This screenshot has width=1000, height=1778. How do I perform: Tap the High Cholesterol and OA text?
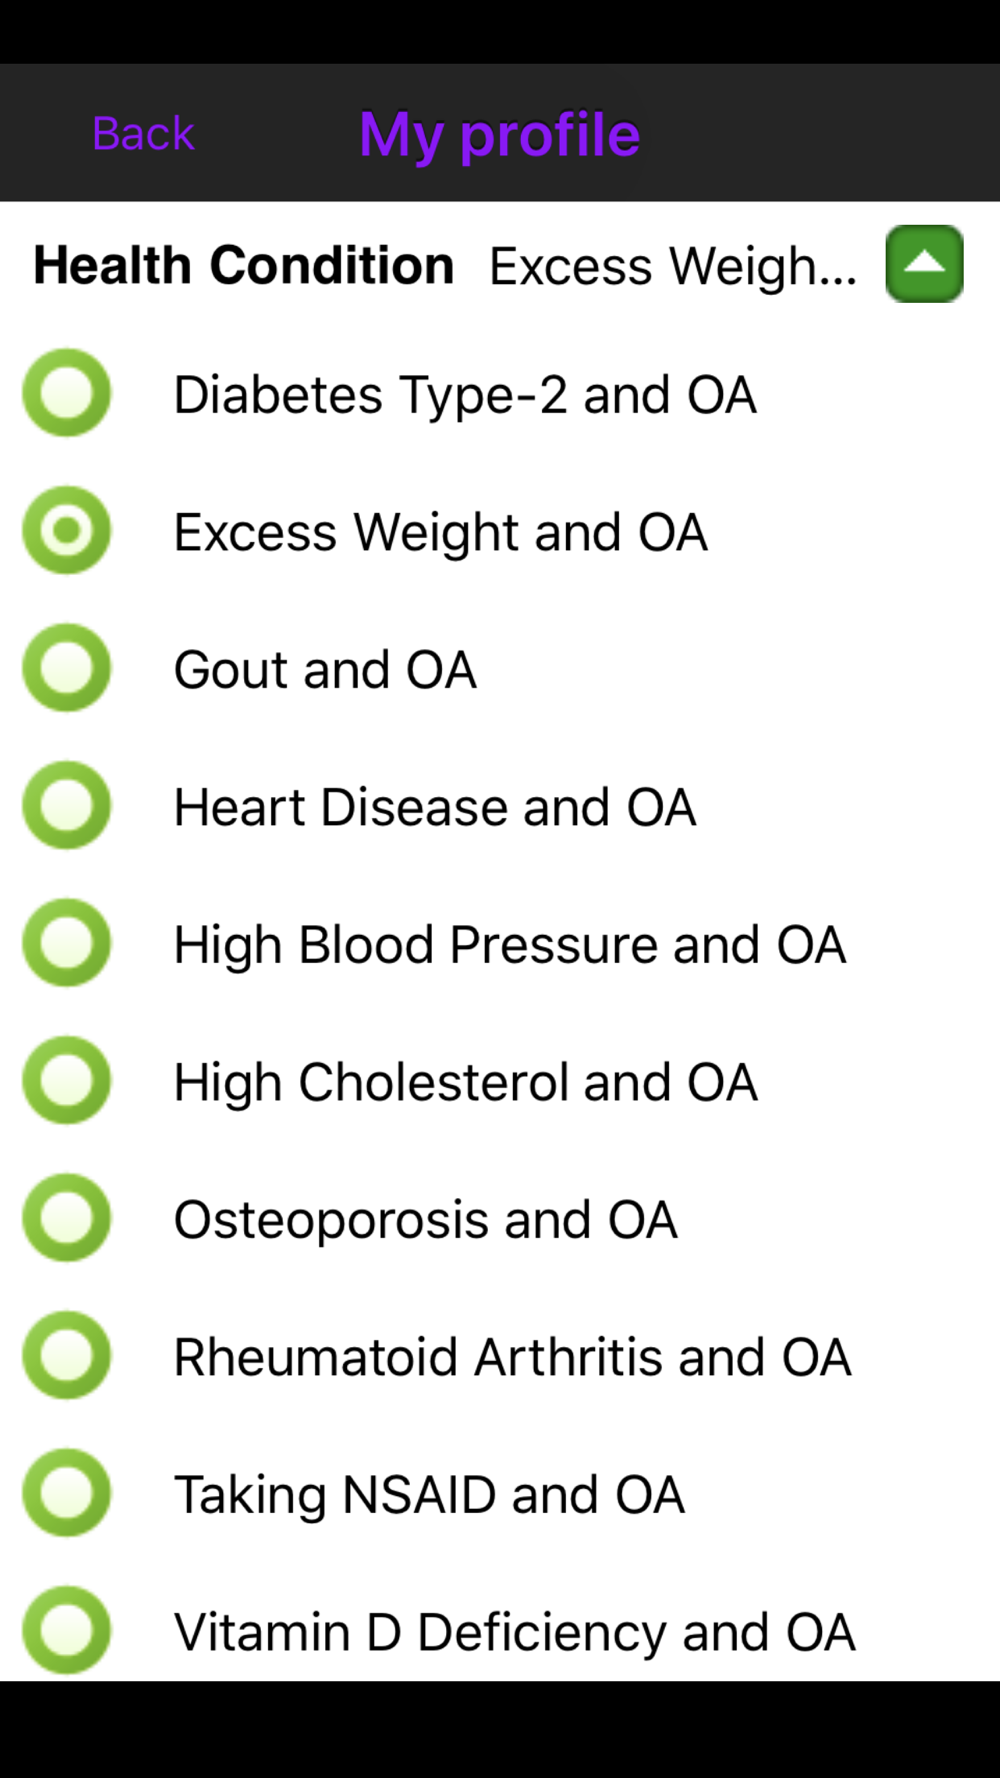465,1082
